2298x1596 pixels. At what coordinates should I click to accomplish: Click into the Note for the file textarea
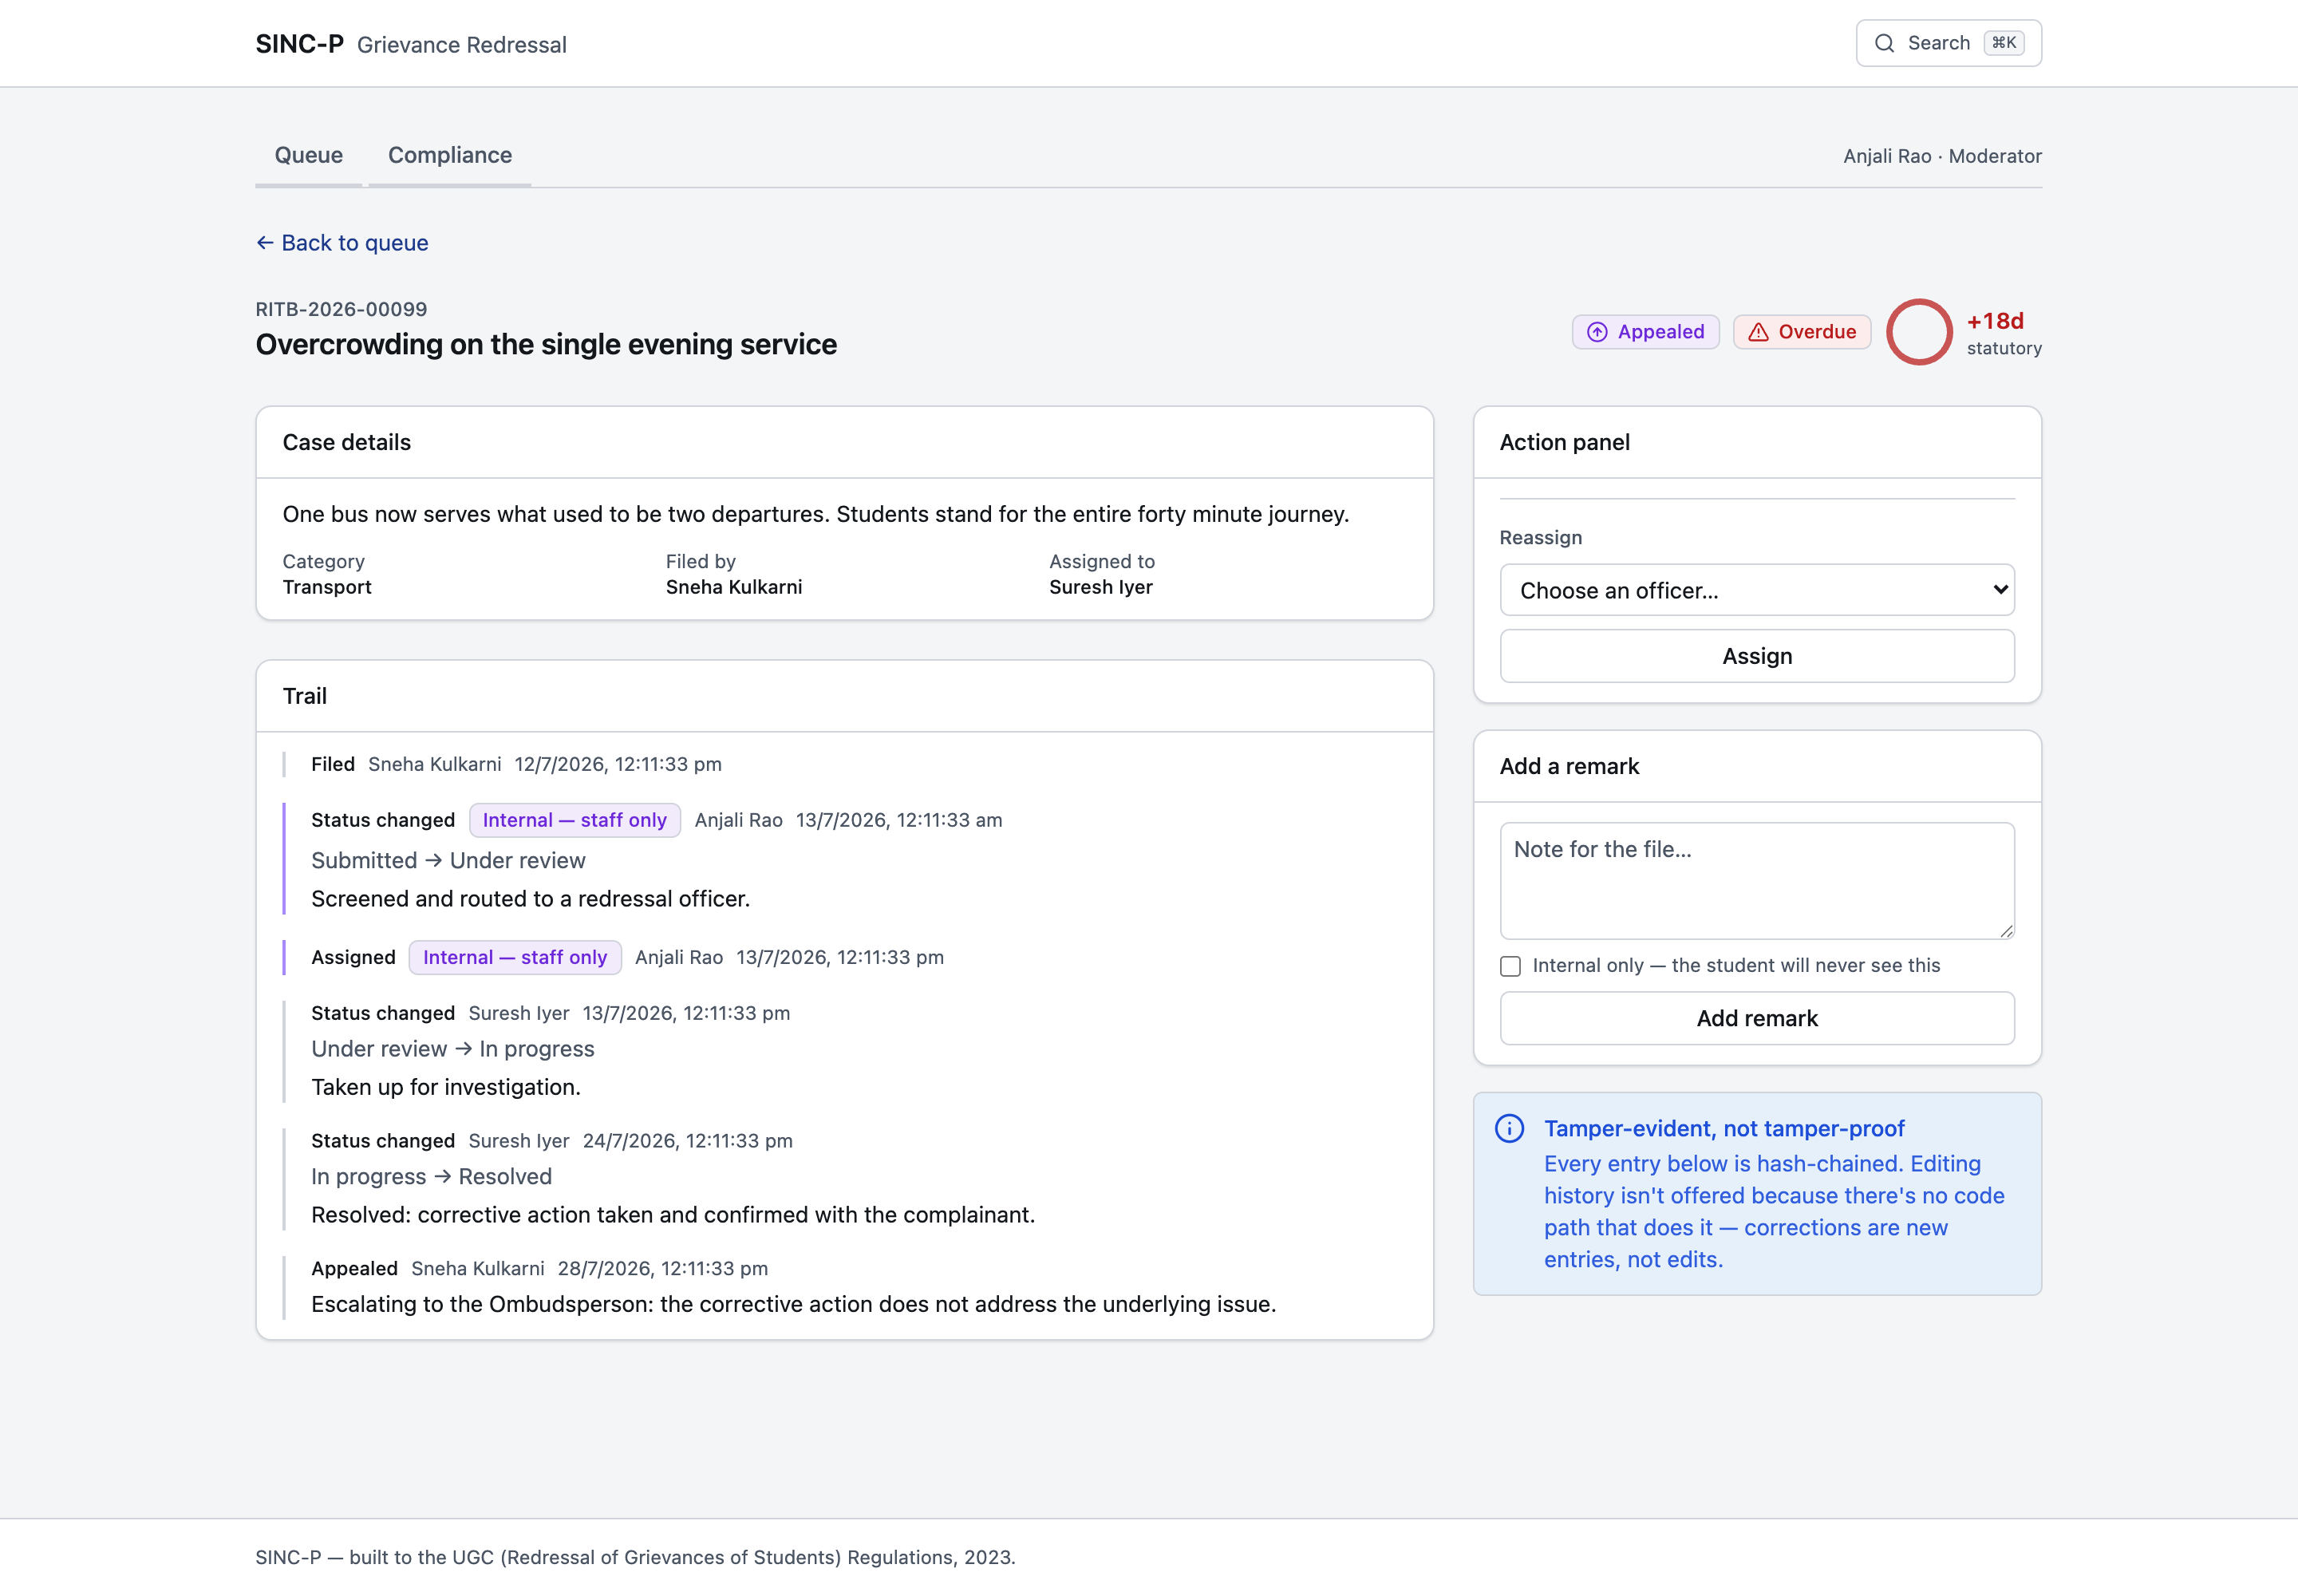click(x=1757, y=881)
